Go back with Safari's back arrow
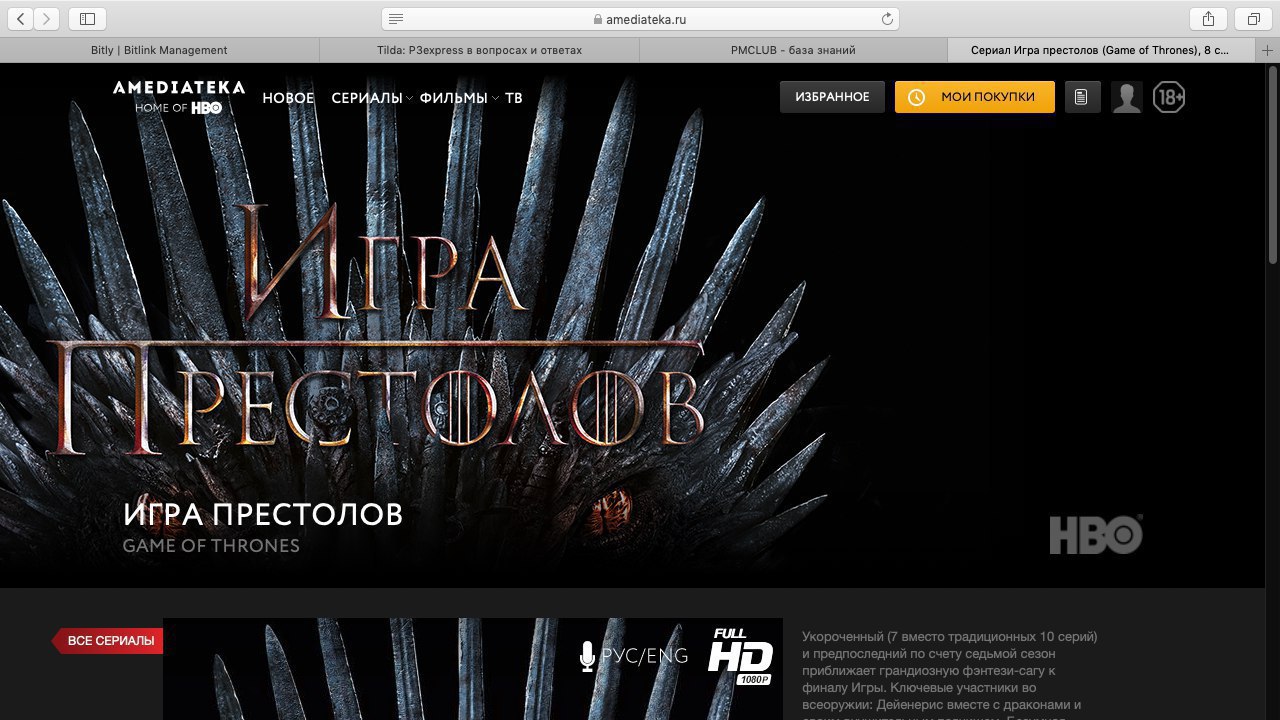1280x720 pixels. (x=20, y=19)
